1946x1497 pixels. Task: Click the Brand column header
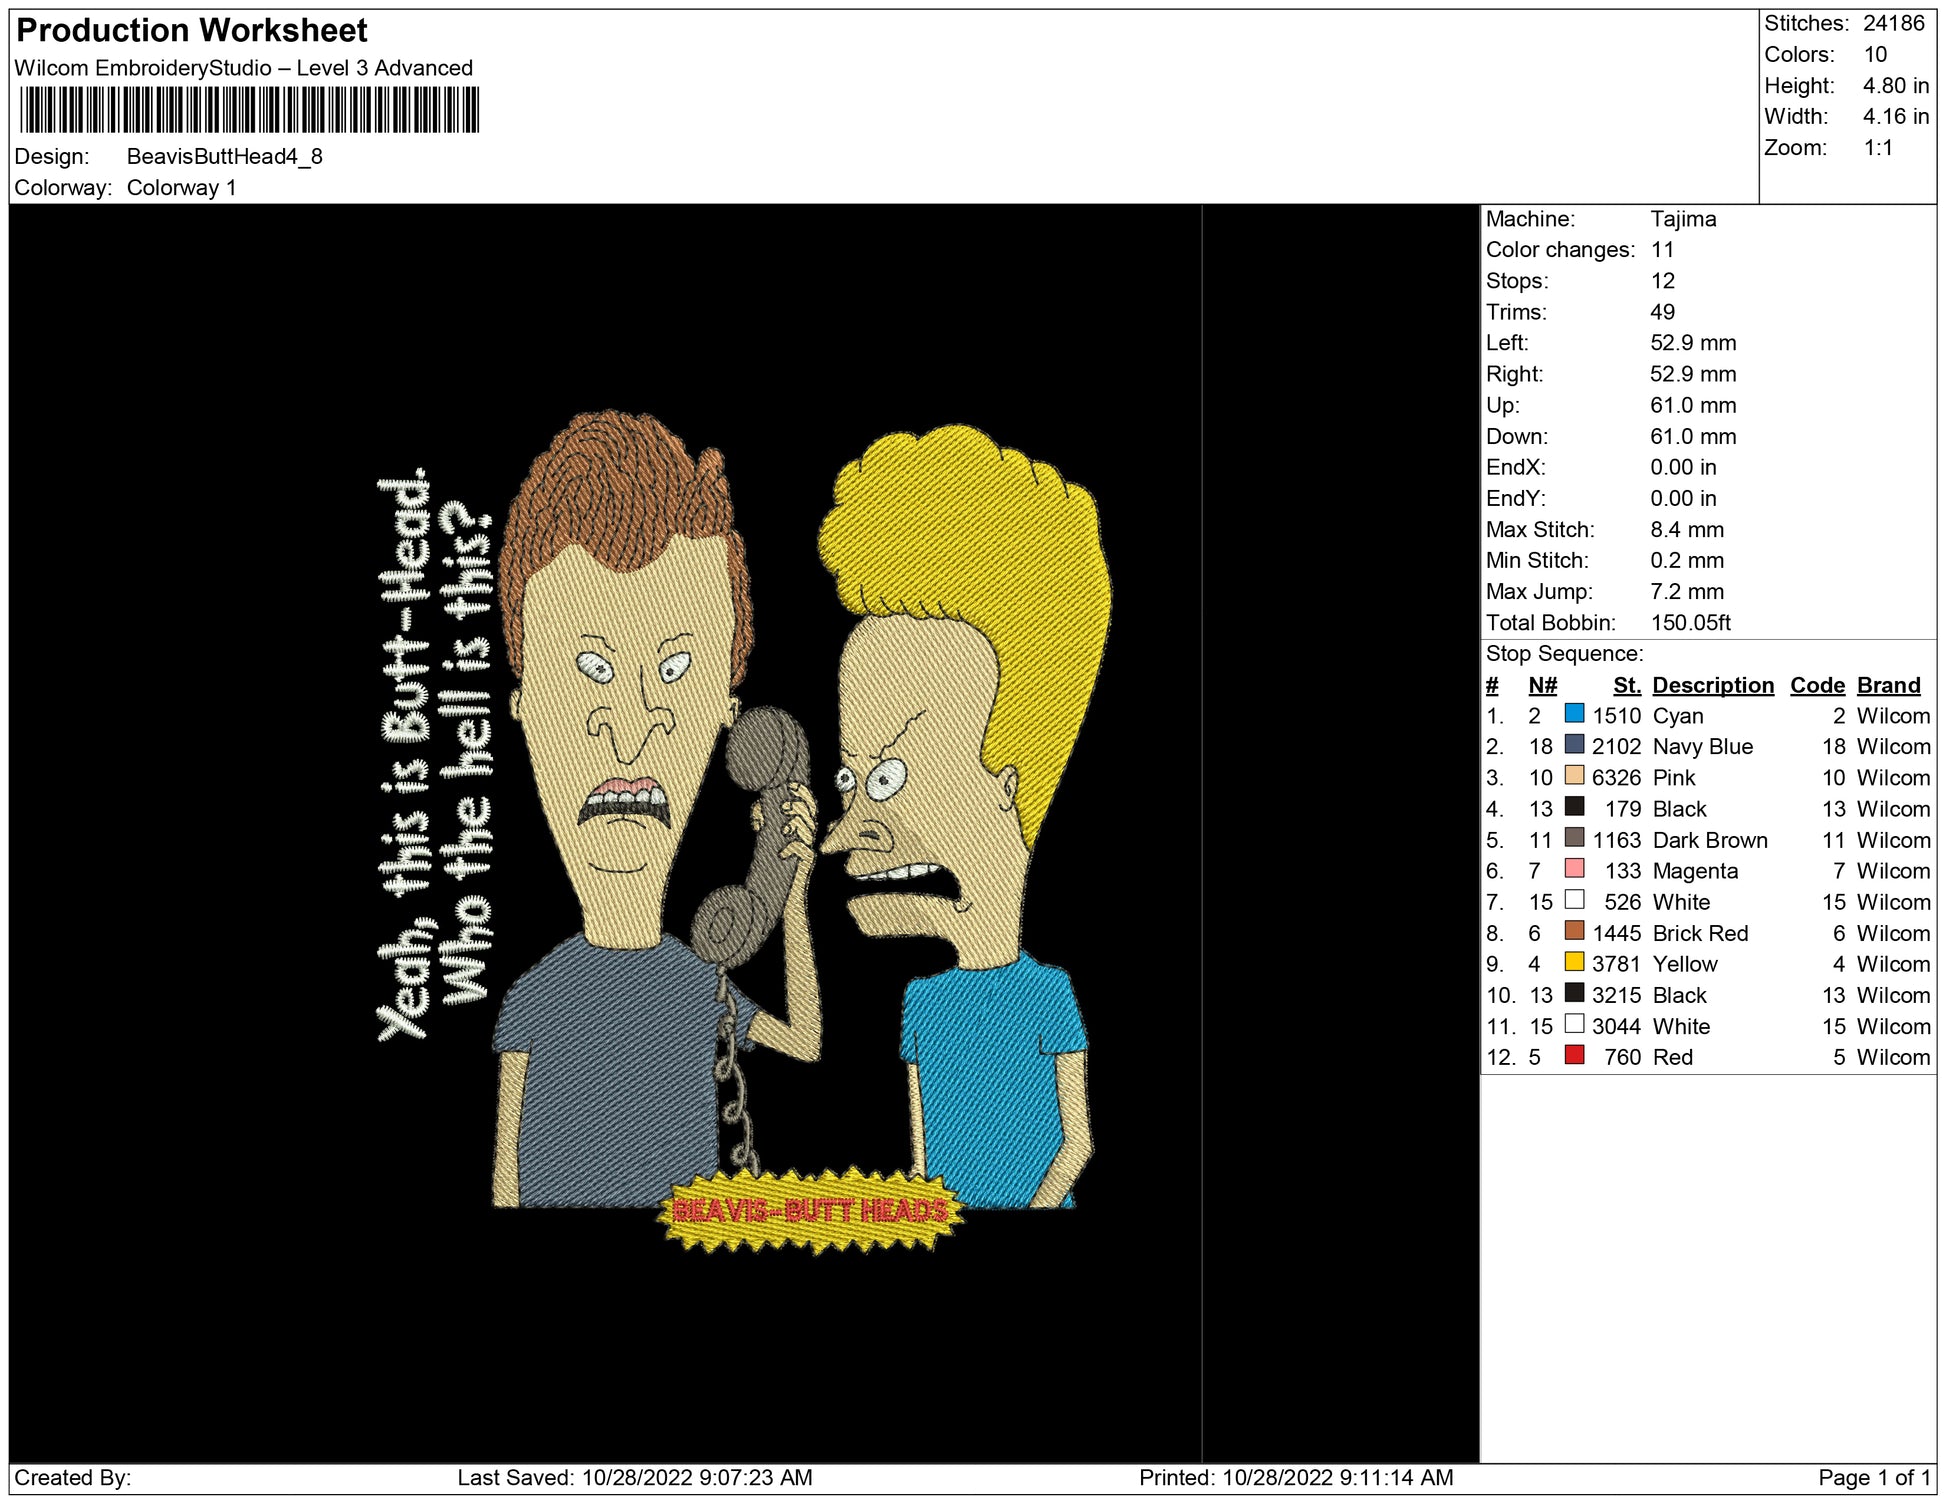tap(1888, 685)
